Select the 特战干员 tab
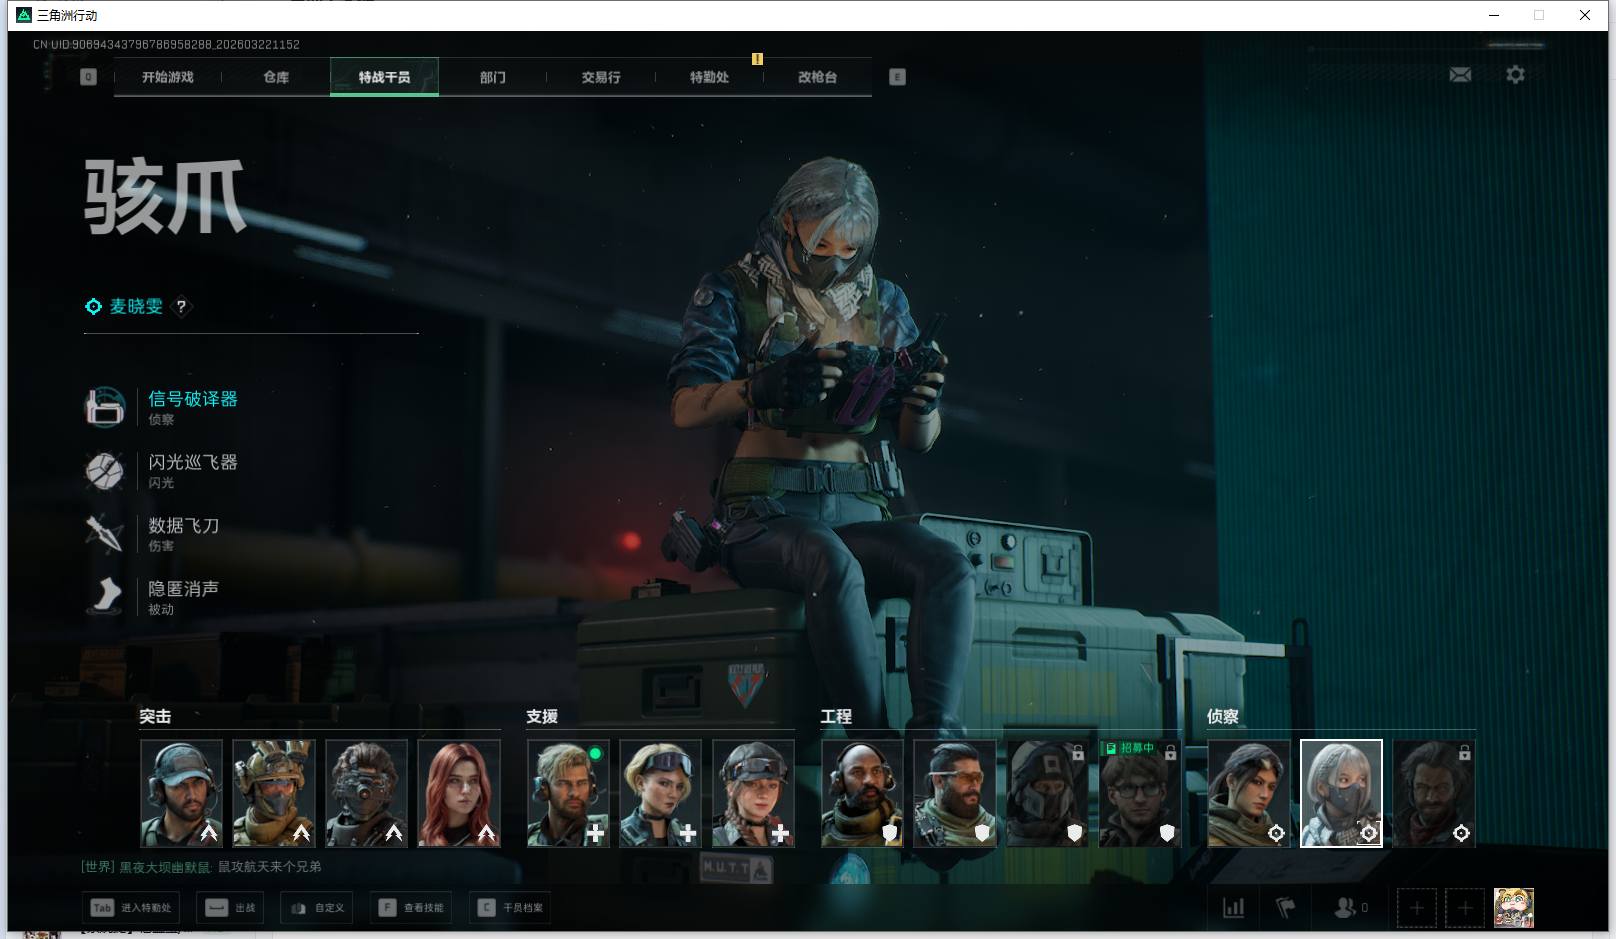This screenshot has width=1616, height=939. [384, 77]
